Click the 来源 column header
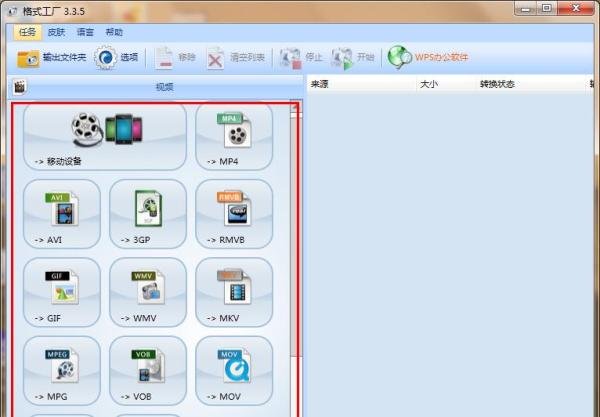Viewport: 600px width, 417px height. pyautogui.click(x=362, y=84)
